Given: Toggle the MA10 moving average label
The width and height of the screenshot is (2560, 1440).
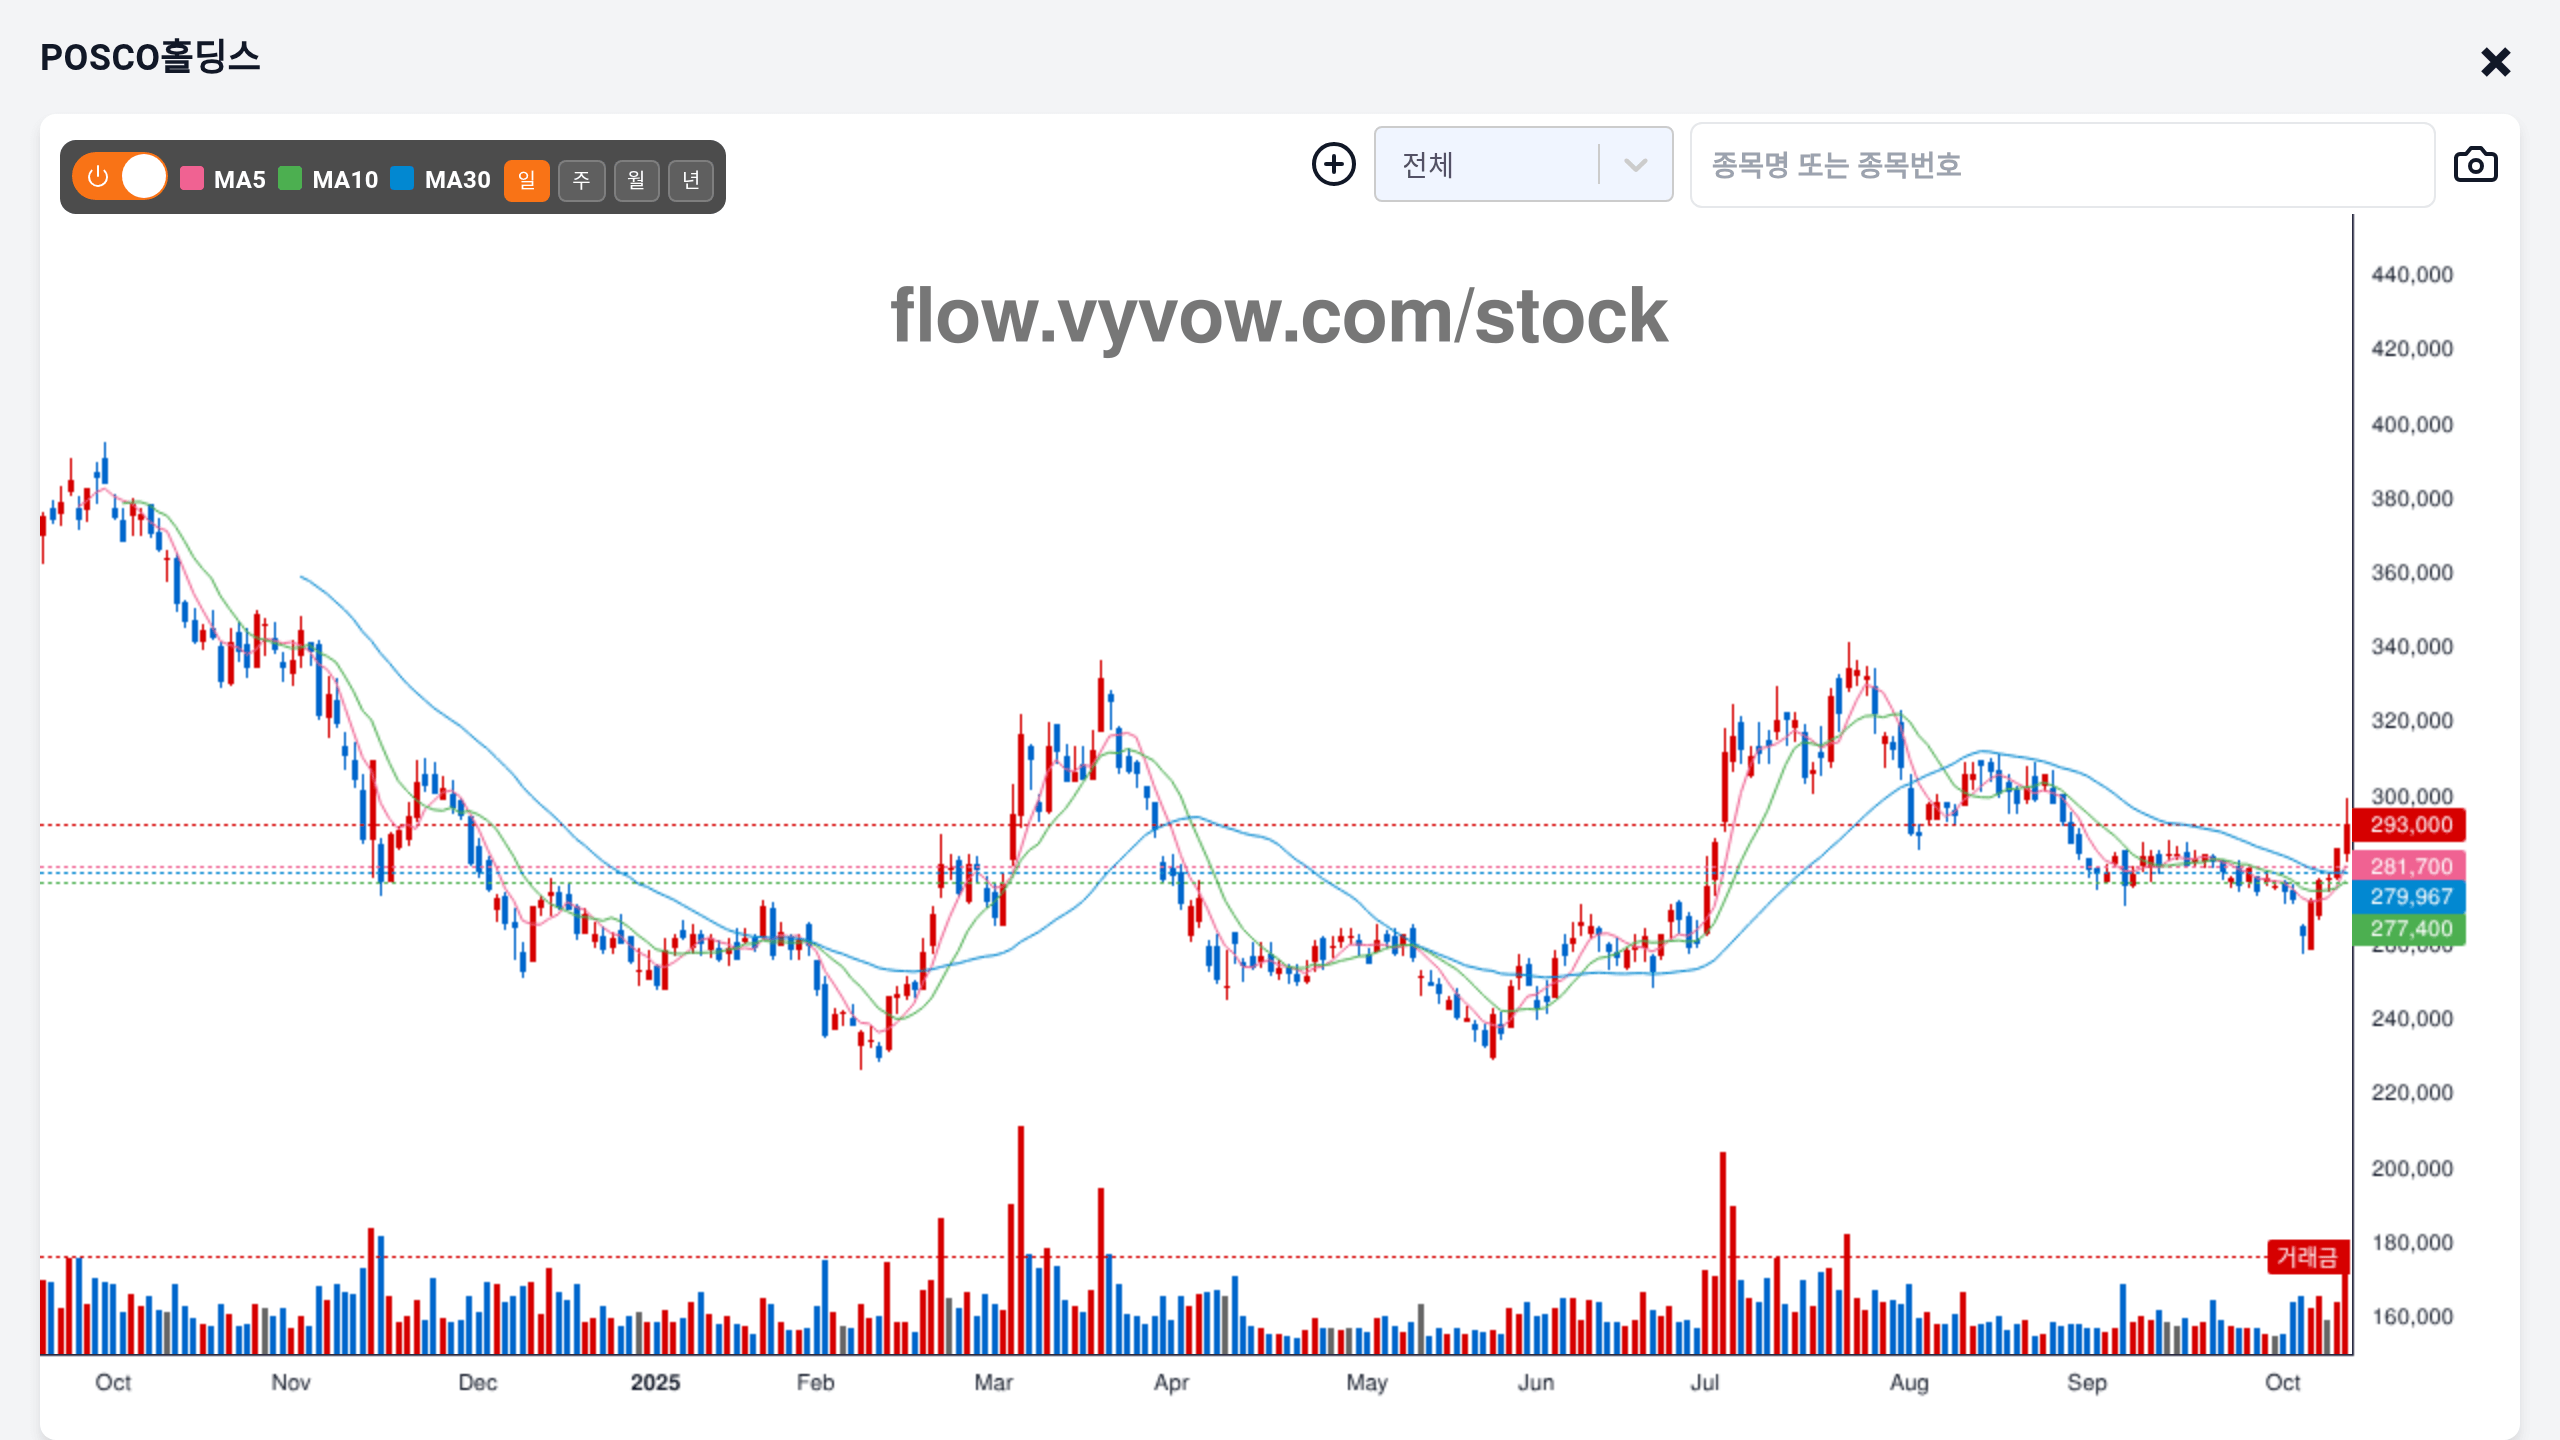Looking at the screenshot, I should pos(344,180).
